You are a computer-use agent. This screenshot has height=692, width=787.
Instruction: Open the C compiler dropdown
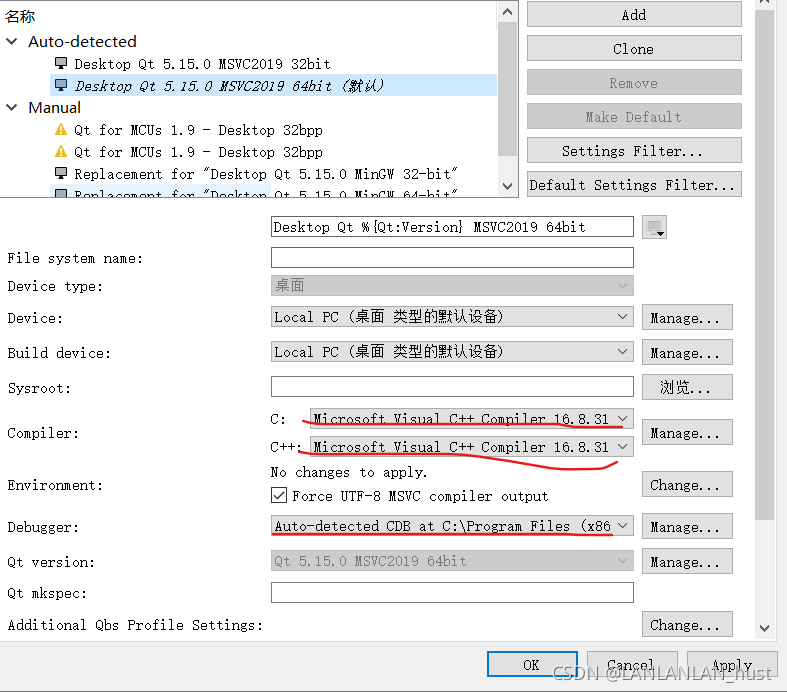tap(471, 419)
